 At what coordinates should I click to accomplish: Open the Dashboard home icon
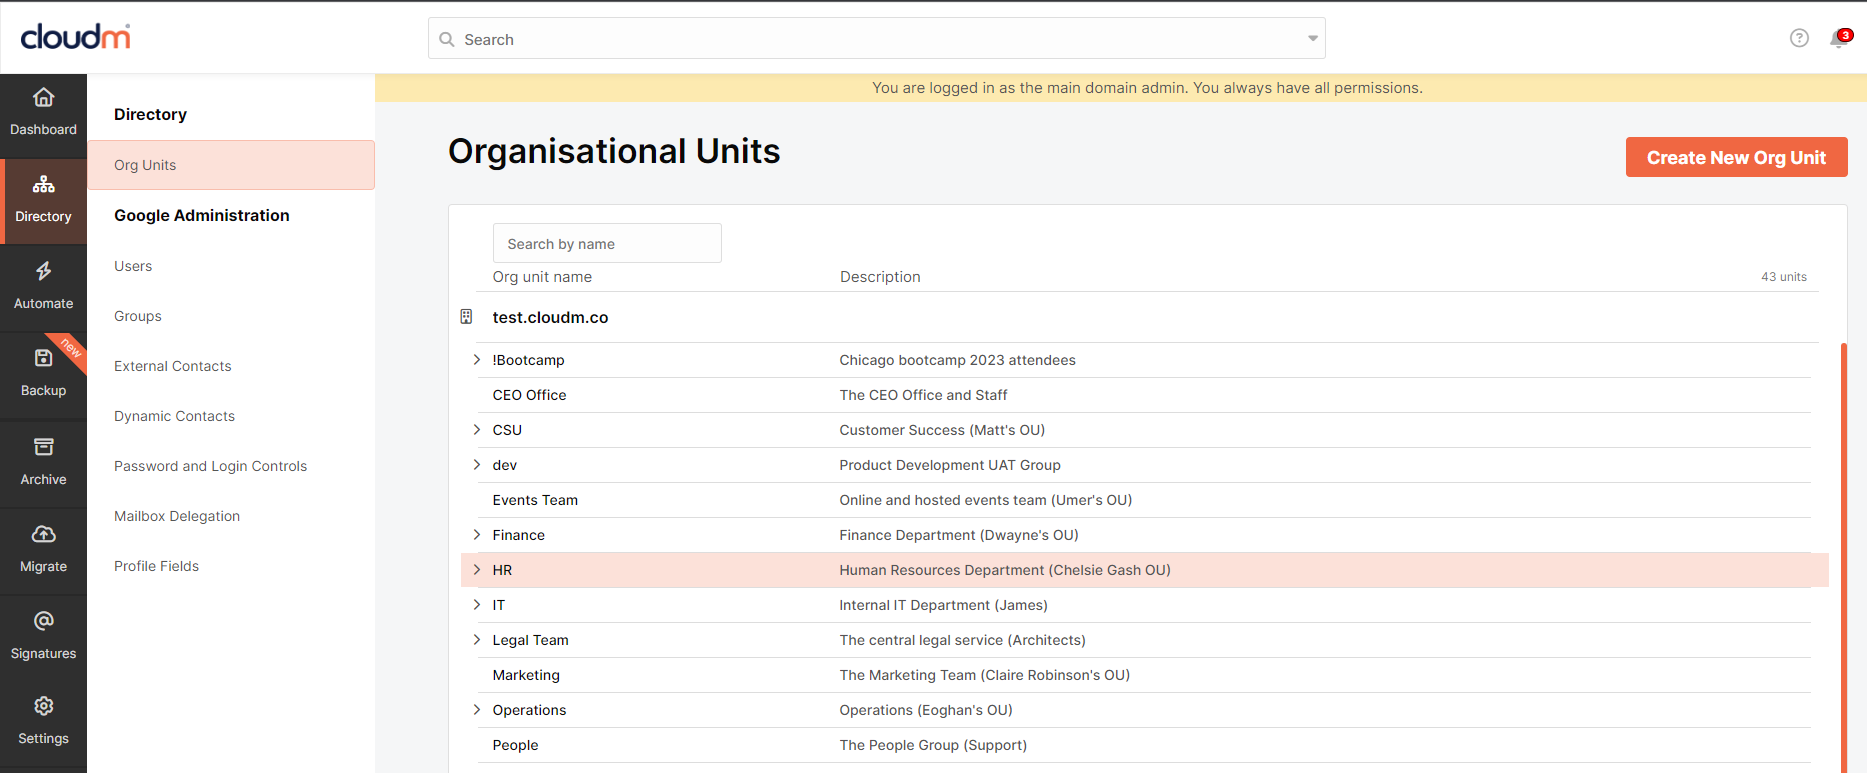[43, 98]
